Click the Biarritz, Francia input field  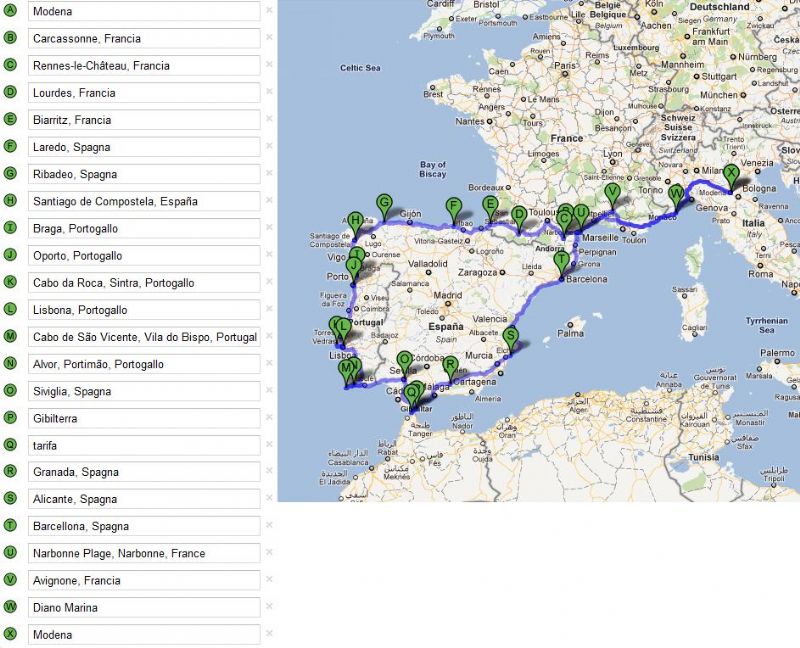point(144,120)
